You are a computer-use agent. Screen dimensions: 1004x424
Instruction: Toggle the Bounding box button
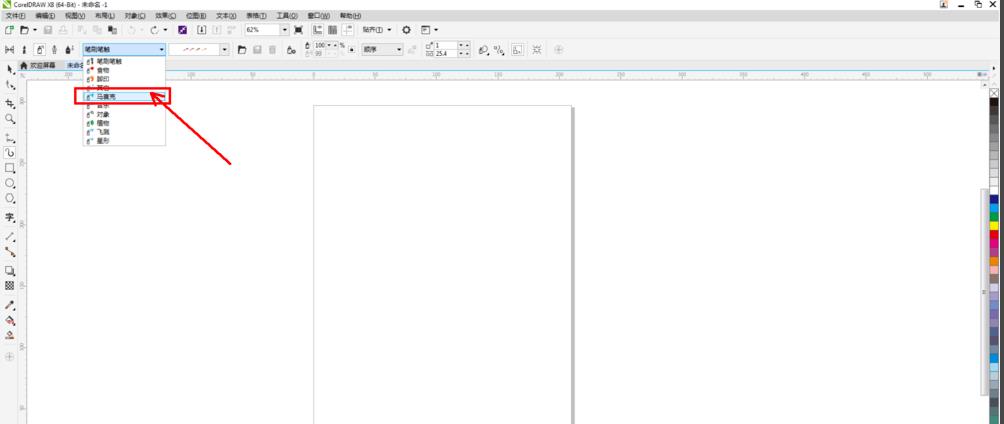[518, 49]
